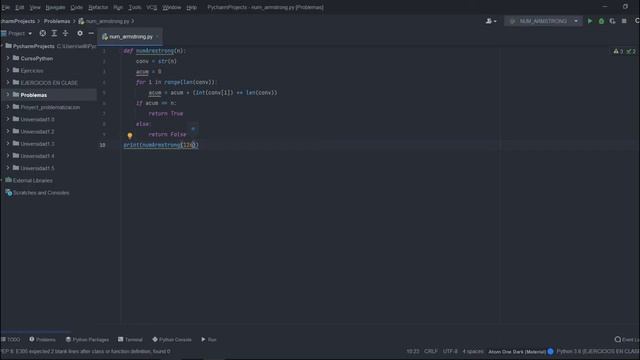640x360 pixels.
Task: Expand the Ejercicios folder
Action: 8,71
